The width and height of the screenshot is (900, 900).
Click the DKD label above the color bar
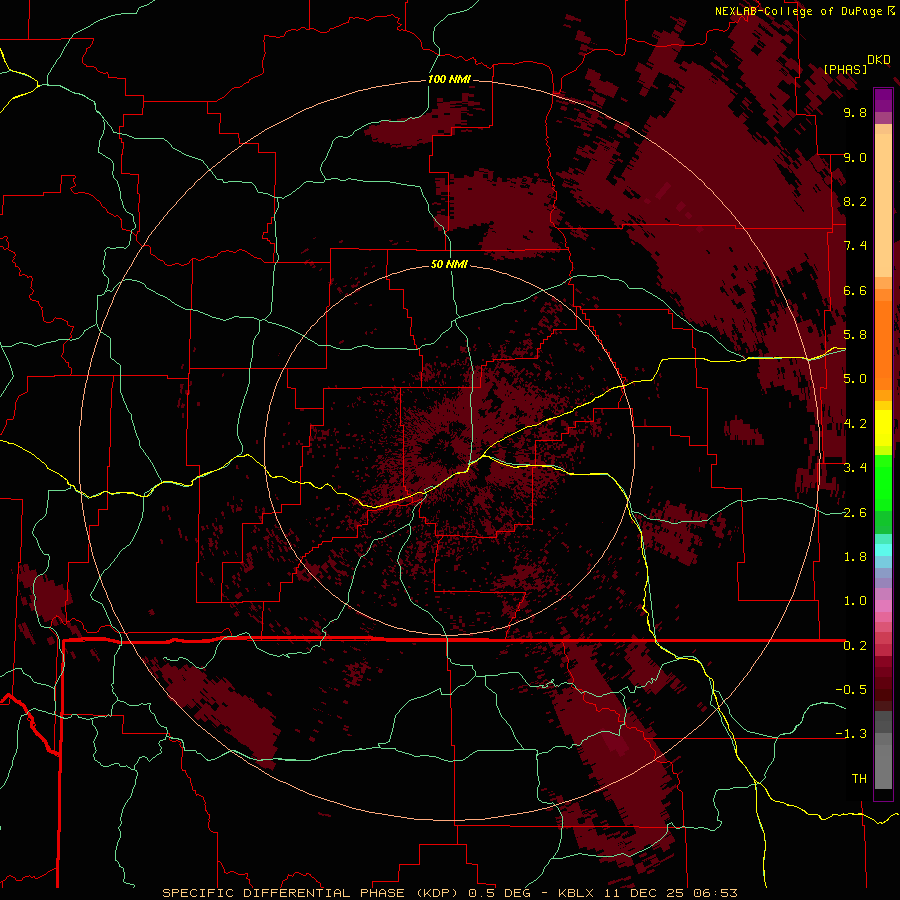[879, 60]
